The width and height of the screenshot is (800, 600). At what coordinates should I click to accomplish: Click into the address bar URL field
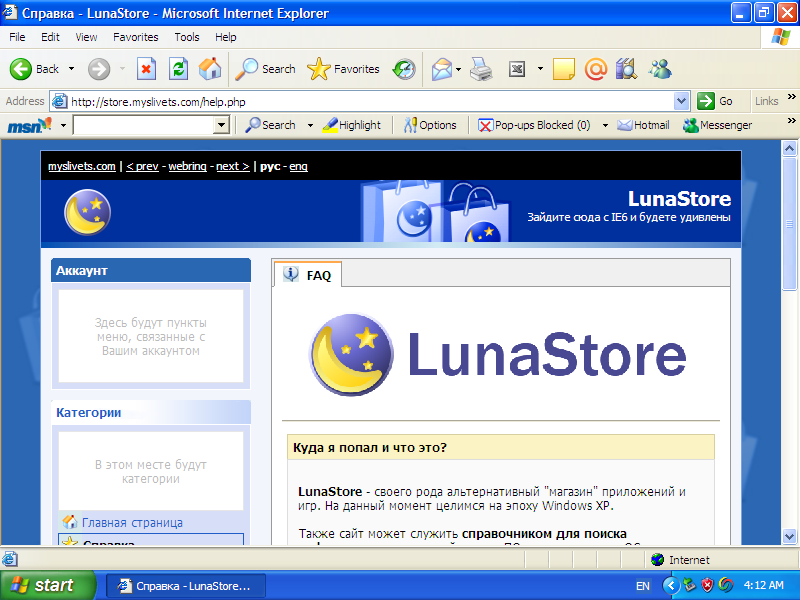(371, 102)
